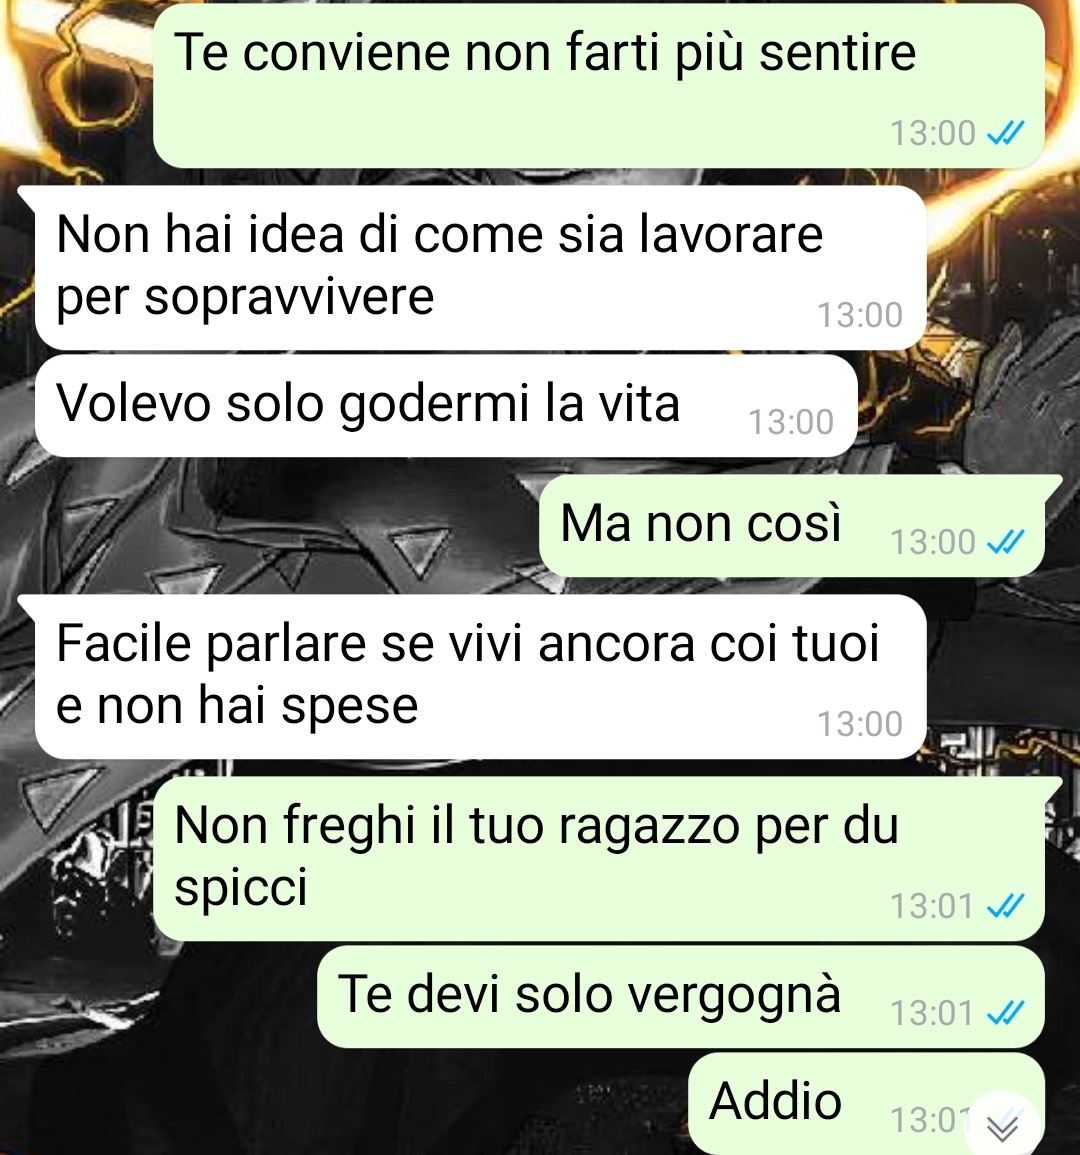The image size is (1080, 1155).
Task: Tap blue double ticks on 'Ma non così'
Action: tap(1005, 542)
